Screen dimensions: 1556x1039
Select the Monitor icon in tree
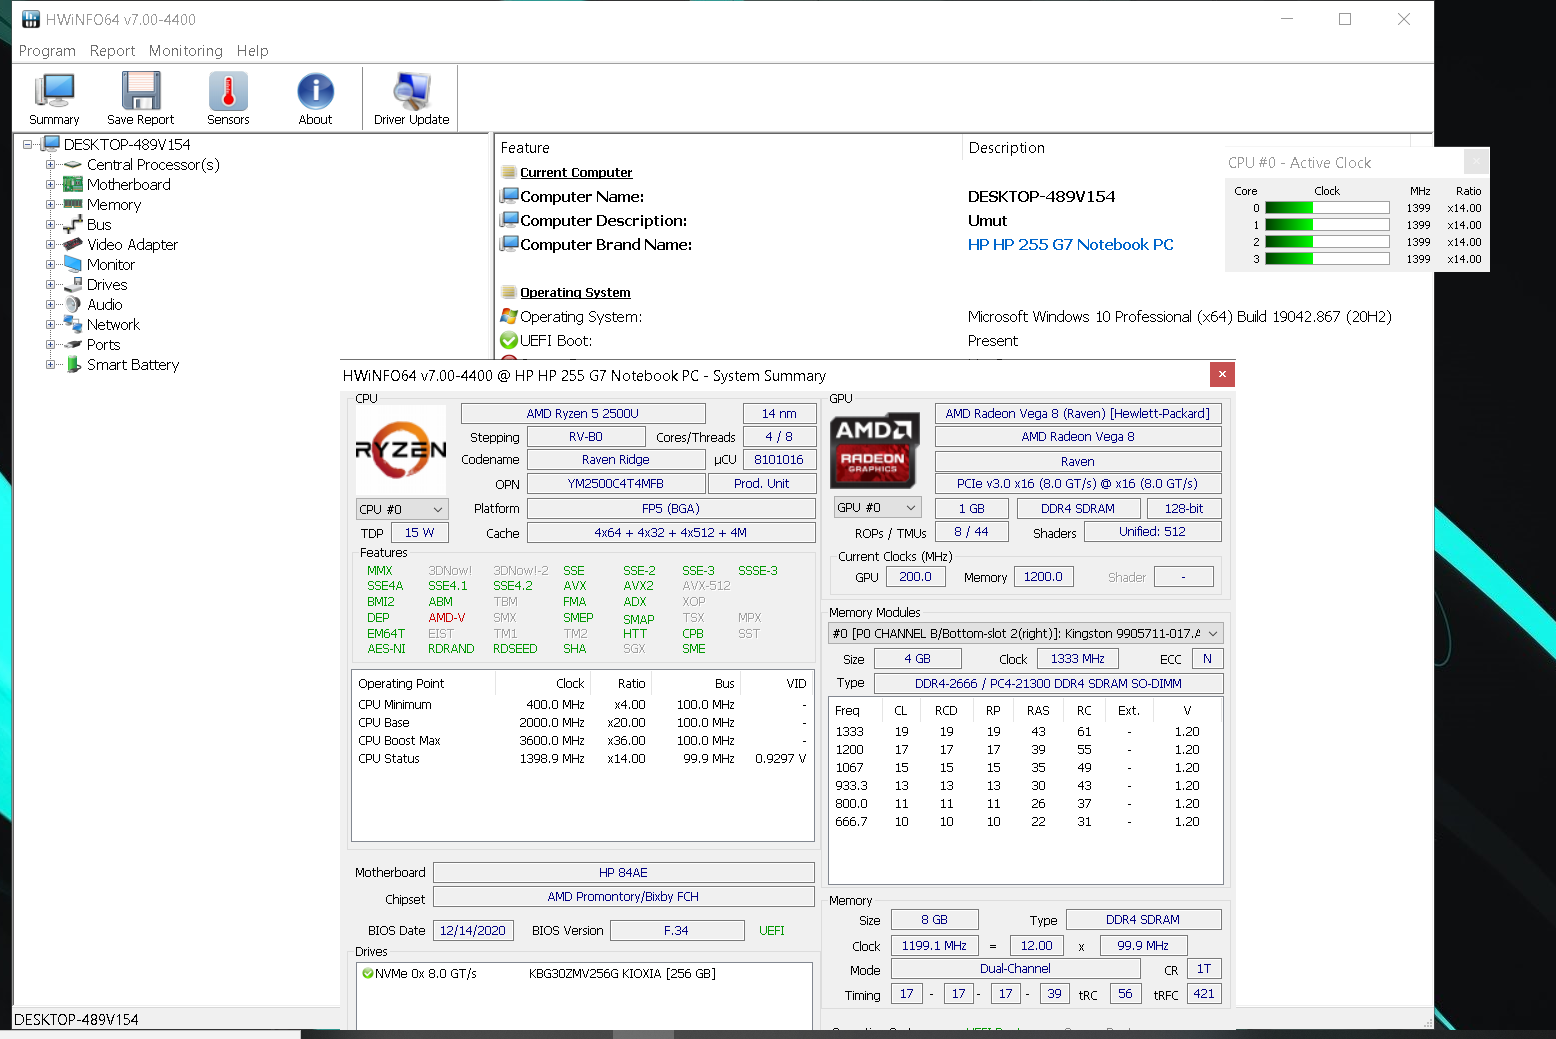coord(73,265)
